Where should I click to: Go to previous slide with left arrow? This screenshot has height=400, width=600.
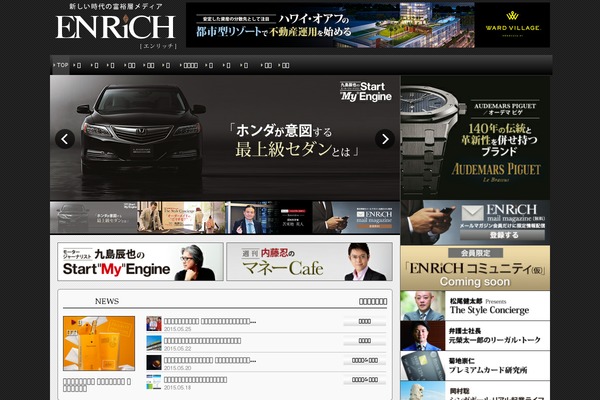[x=65, y=139]
